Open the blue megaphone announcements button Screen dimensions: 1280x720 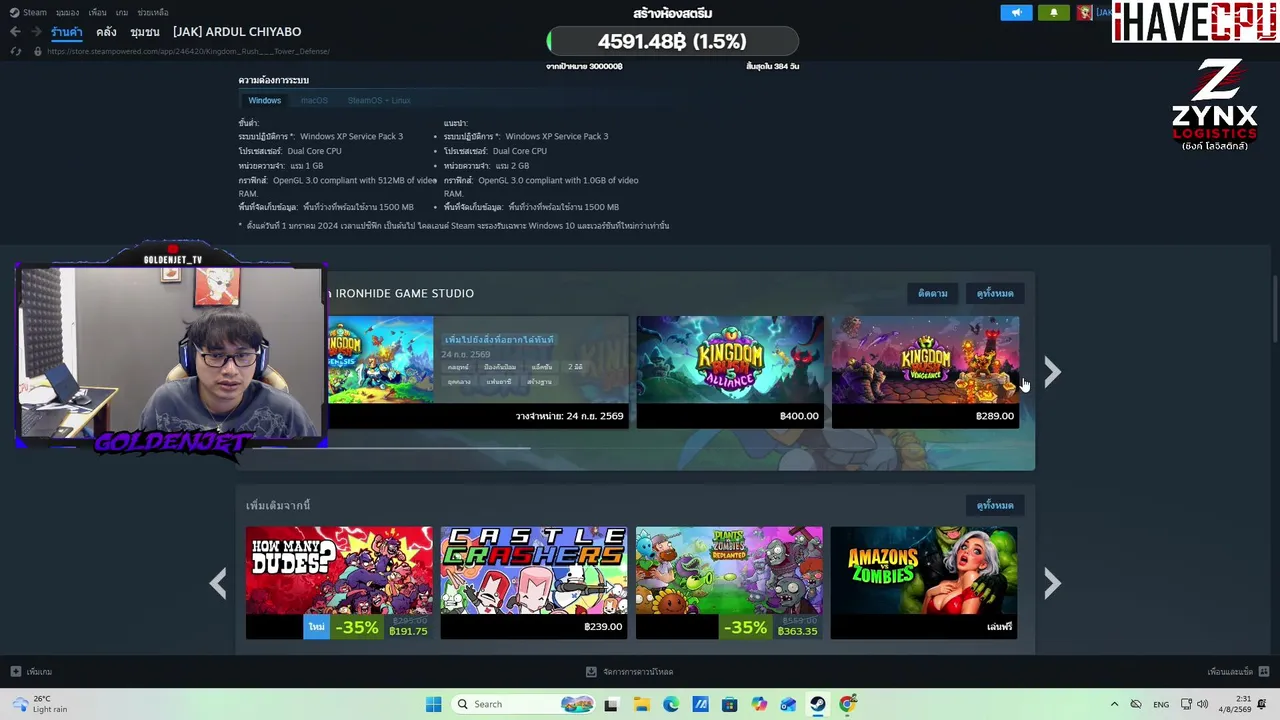coord(1016,12)
